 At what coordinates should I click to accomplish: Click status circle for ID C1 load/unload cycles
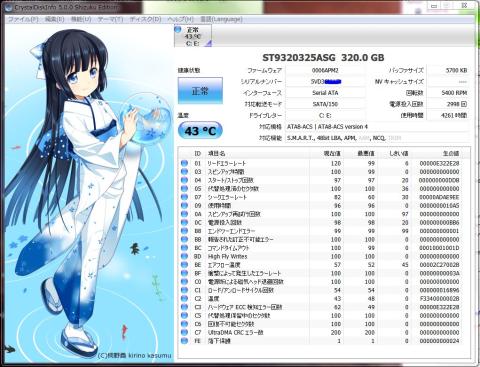[184, 290]
